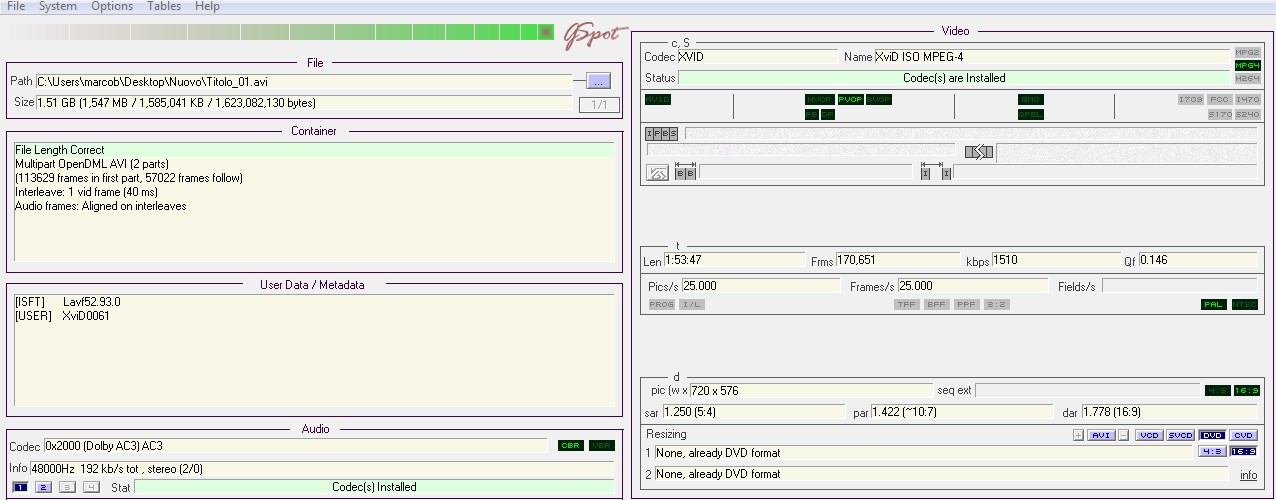
Task: Click the broken-link splice icon
Action: [979, 152]
